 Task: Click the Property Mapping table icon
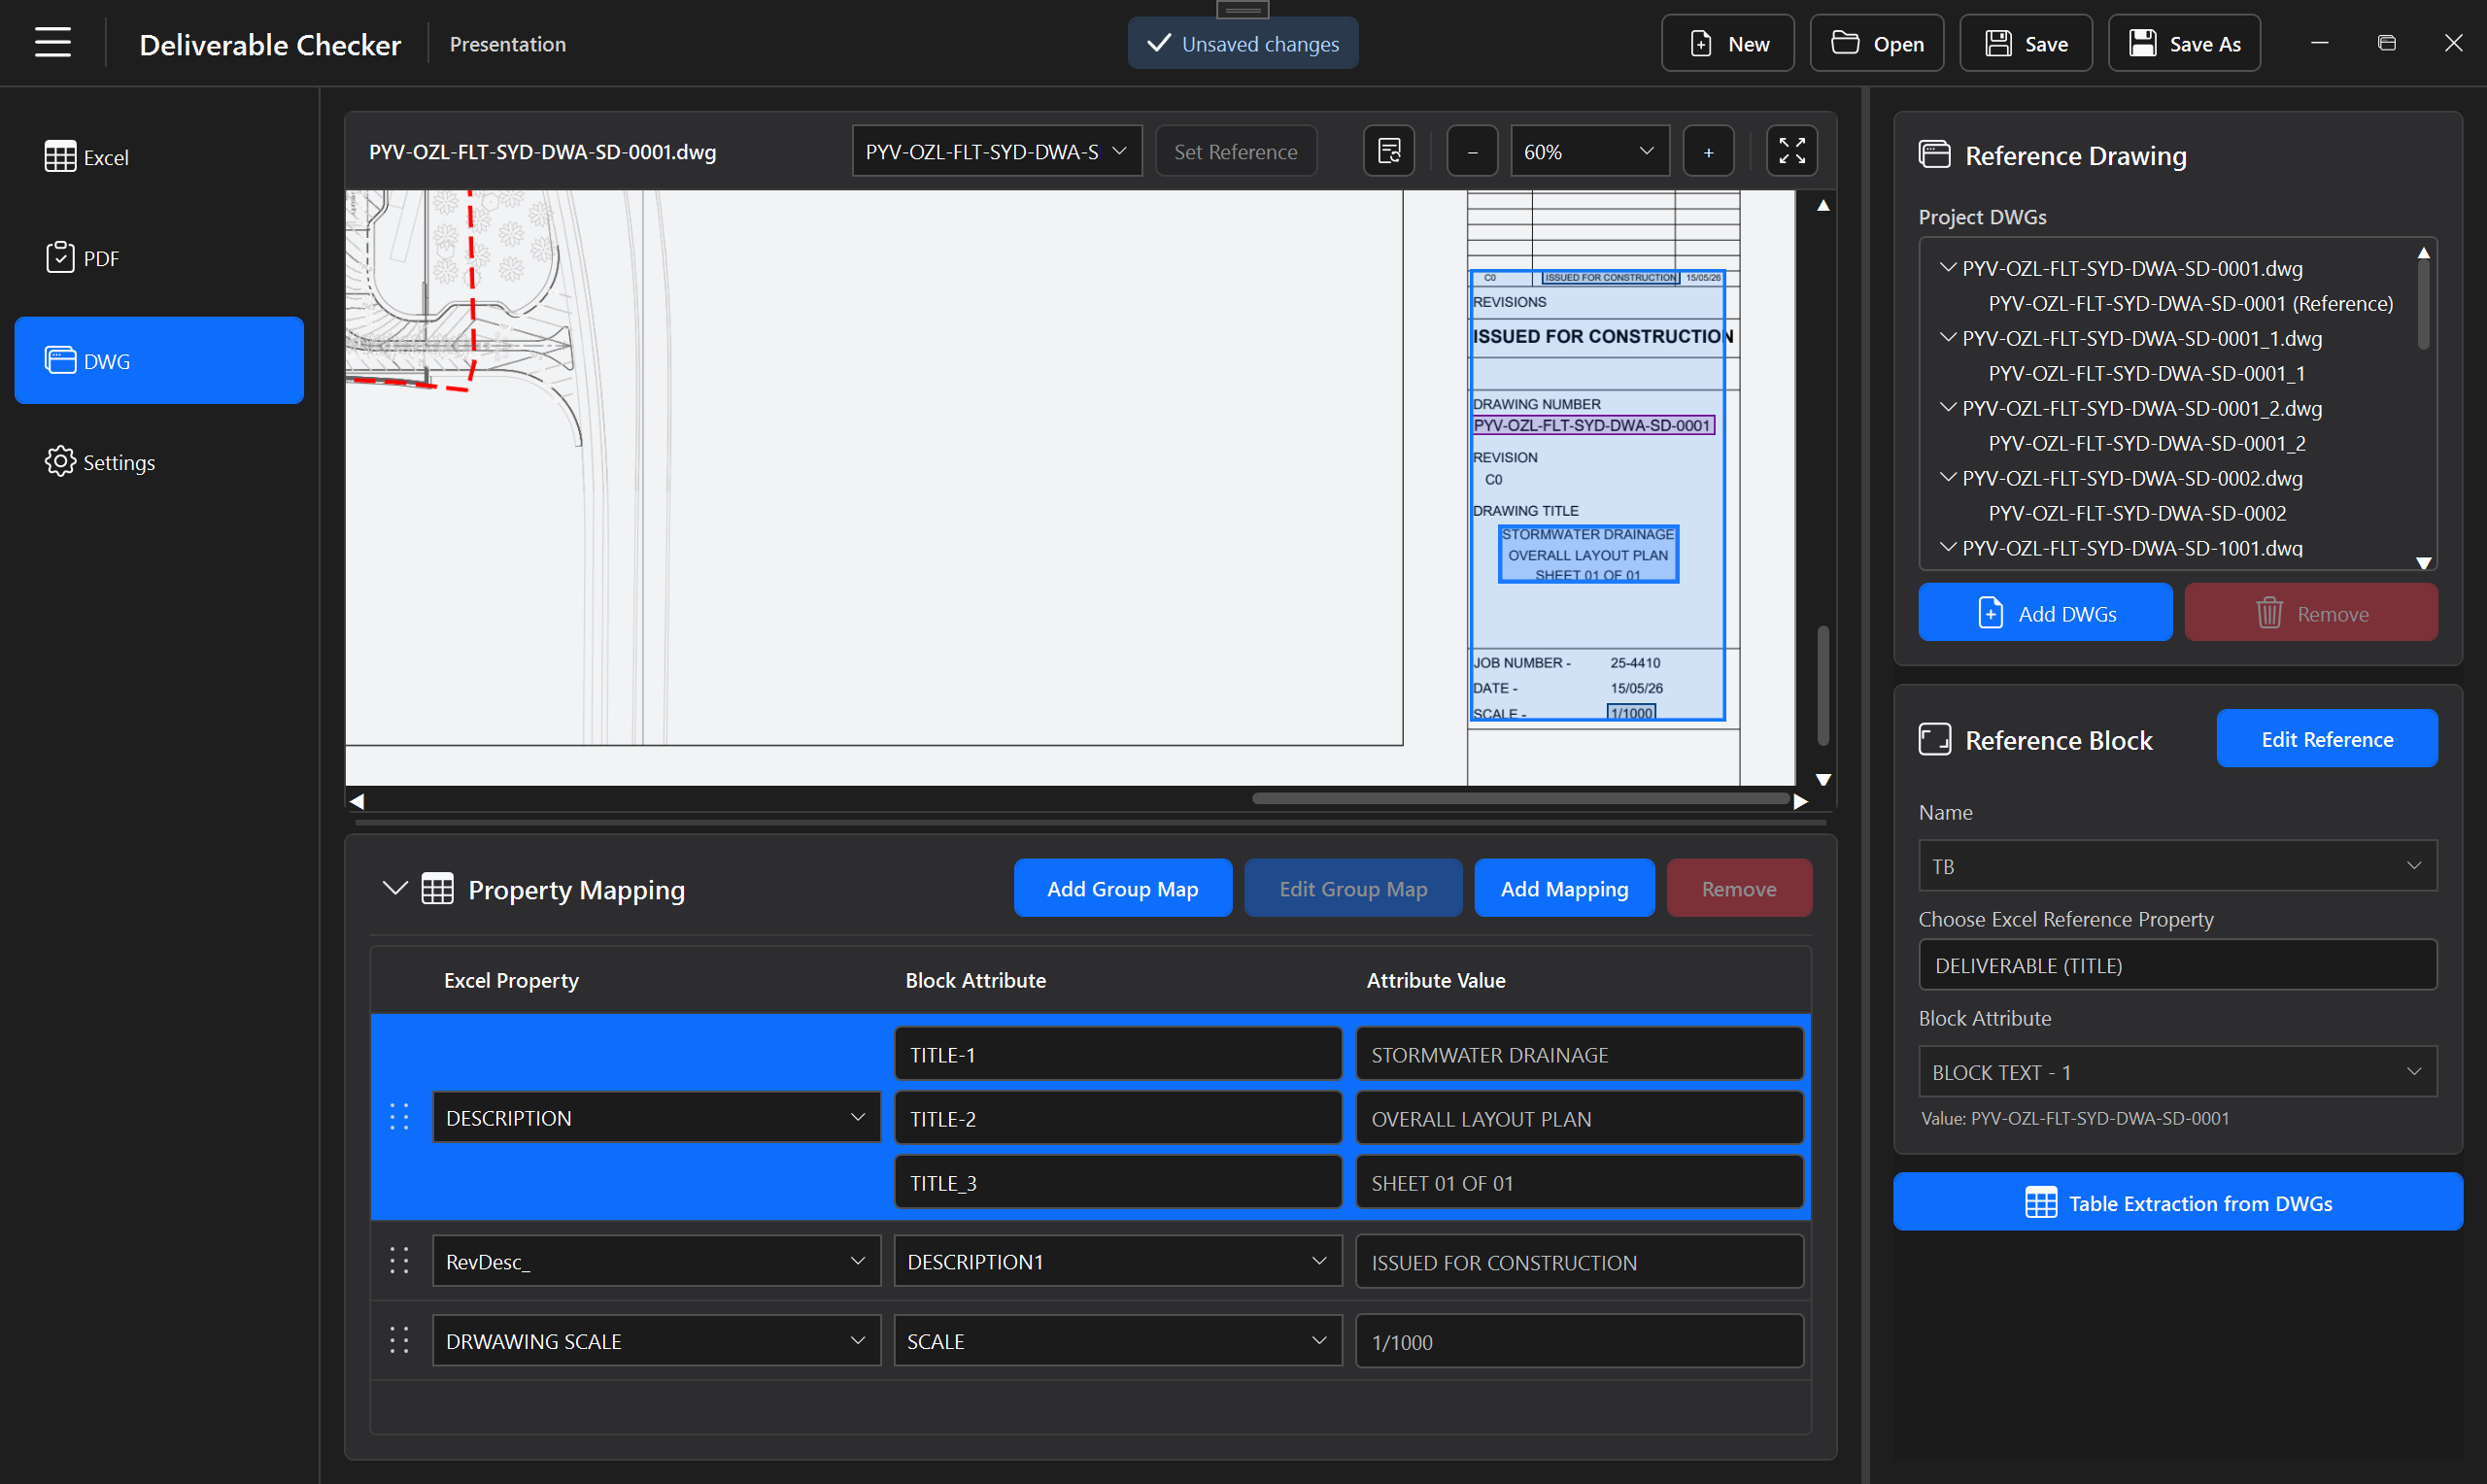(x=437, y=888)
